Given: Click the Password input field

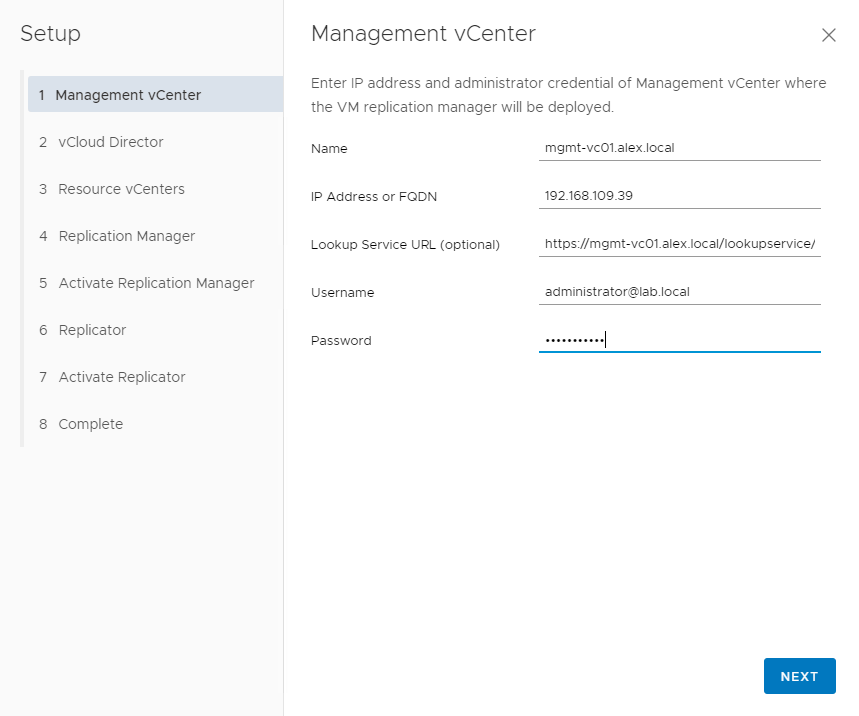Looking at the screenshot, I should tap(679, 340).
